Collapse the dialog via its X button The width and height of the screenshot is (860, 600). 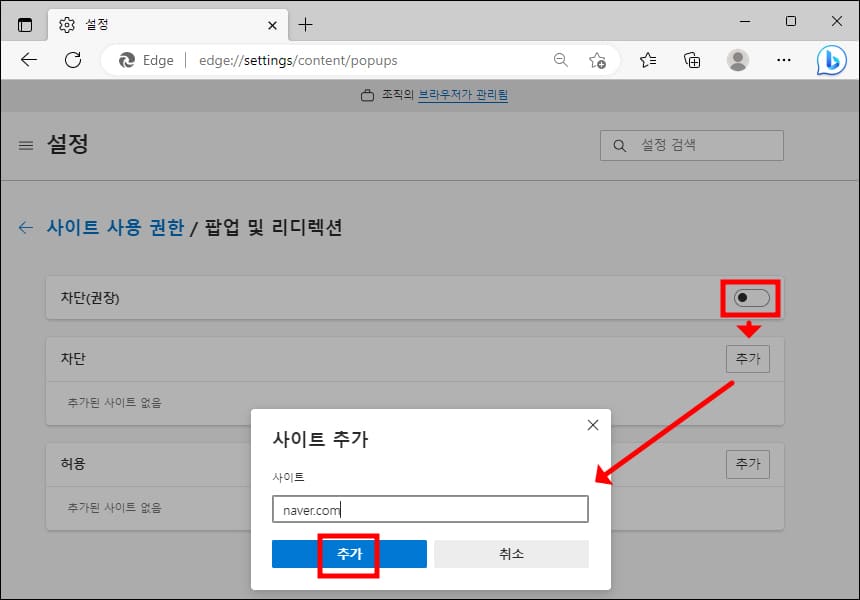(592, 424)
